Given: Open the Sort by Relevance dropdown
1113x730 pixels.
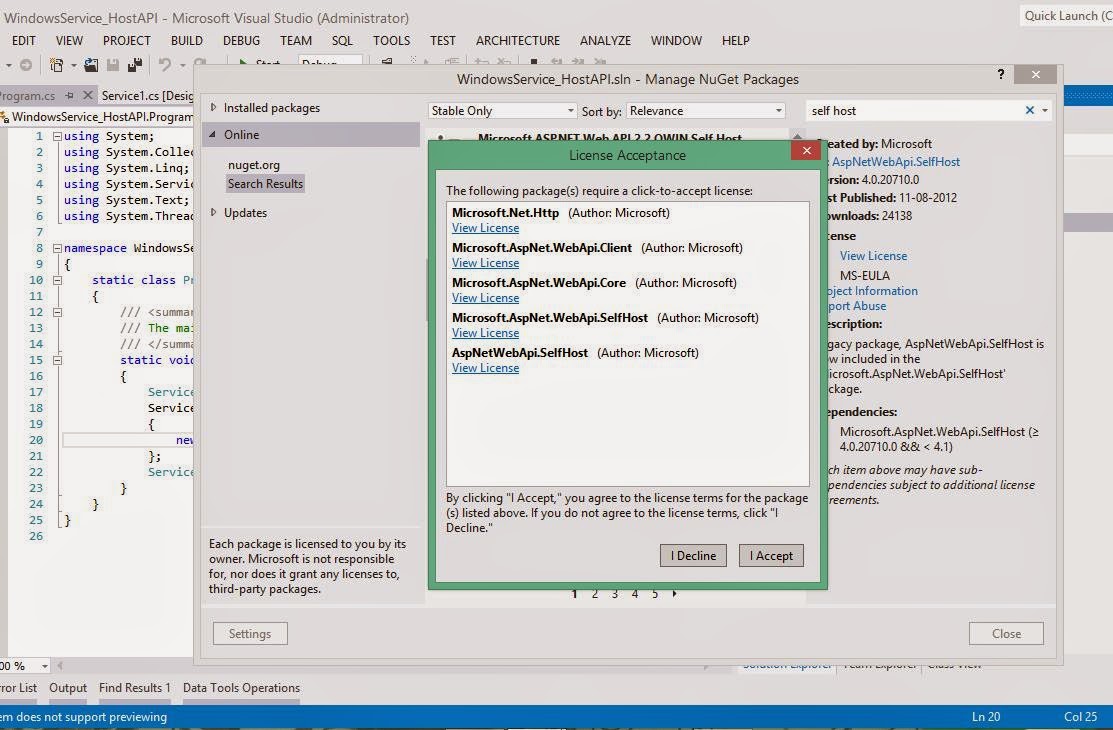Looking at the screenshot, I should (x=706, y=111).
